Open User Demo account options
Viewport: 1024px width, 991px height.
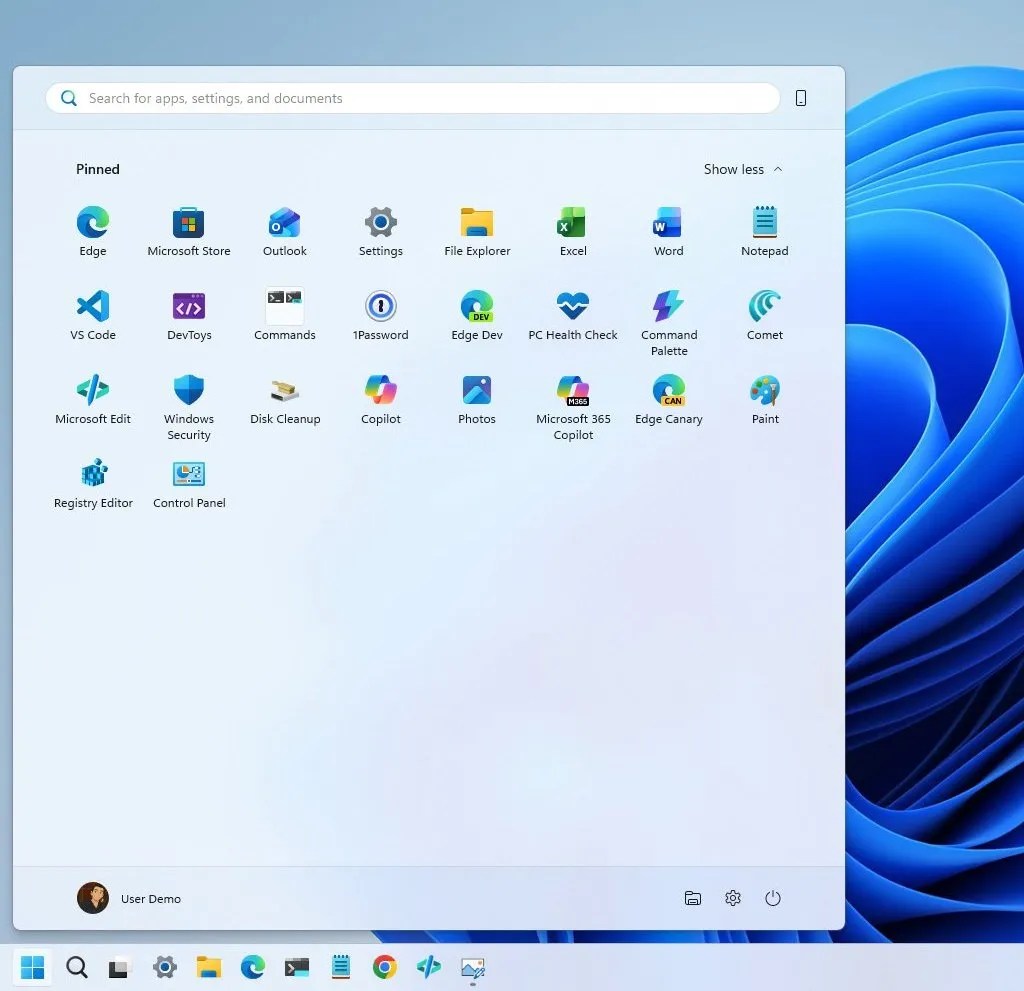(129, 898)
